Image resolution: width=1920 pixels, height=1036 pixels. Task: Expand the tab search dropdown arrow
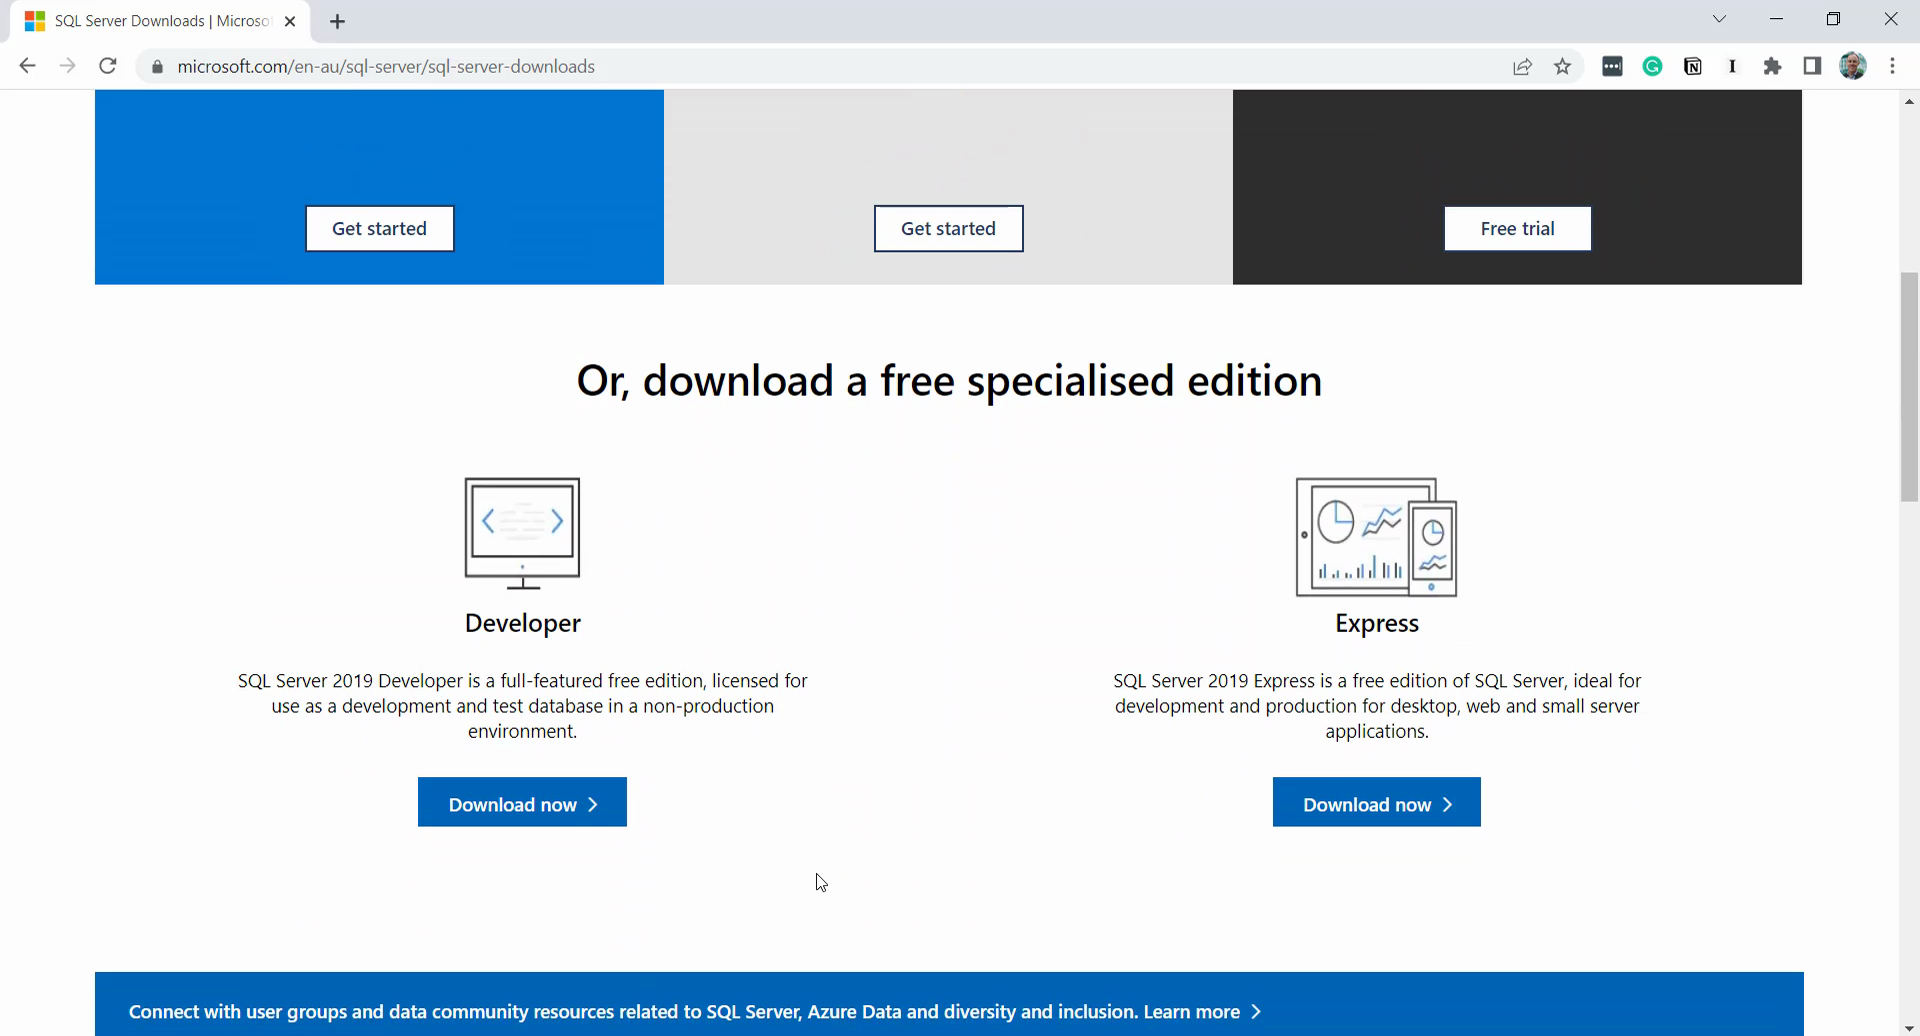(x=1719, y=19)
